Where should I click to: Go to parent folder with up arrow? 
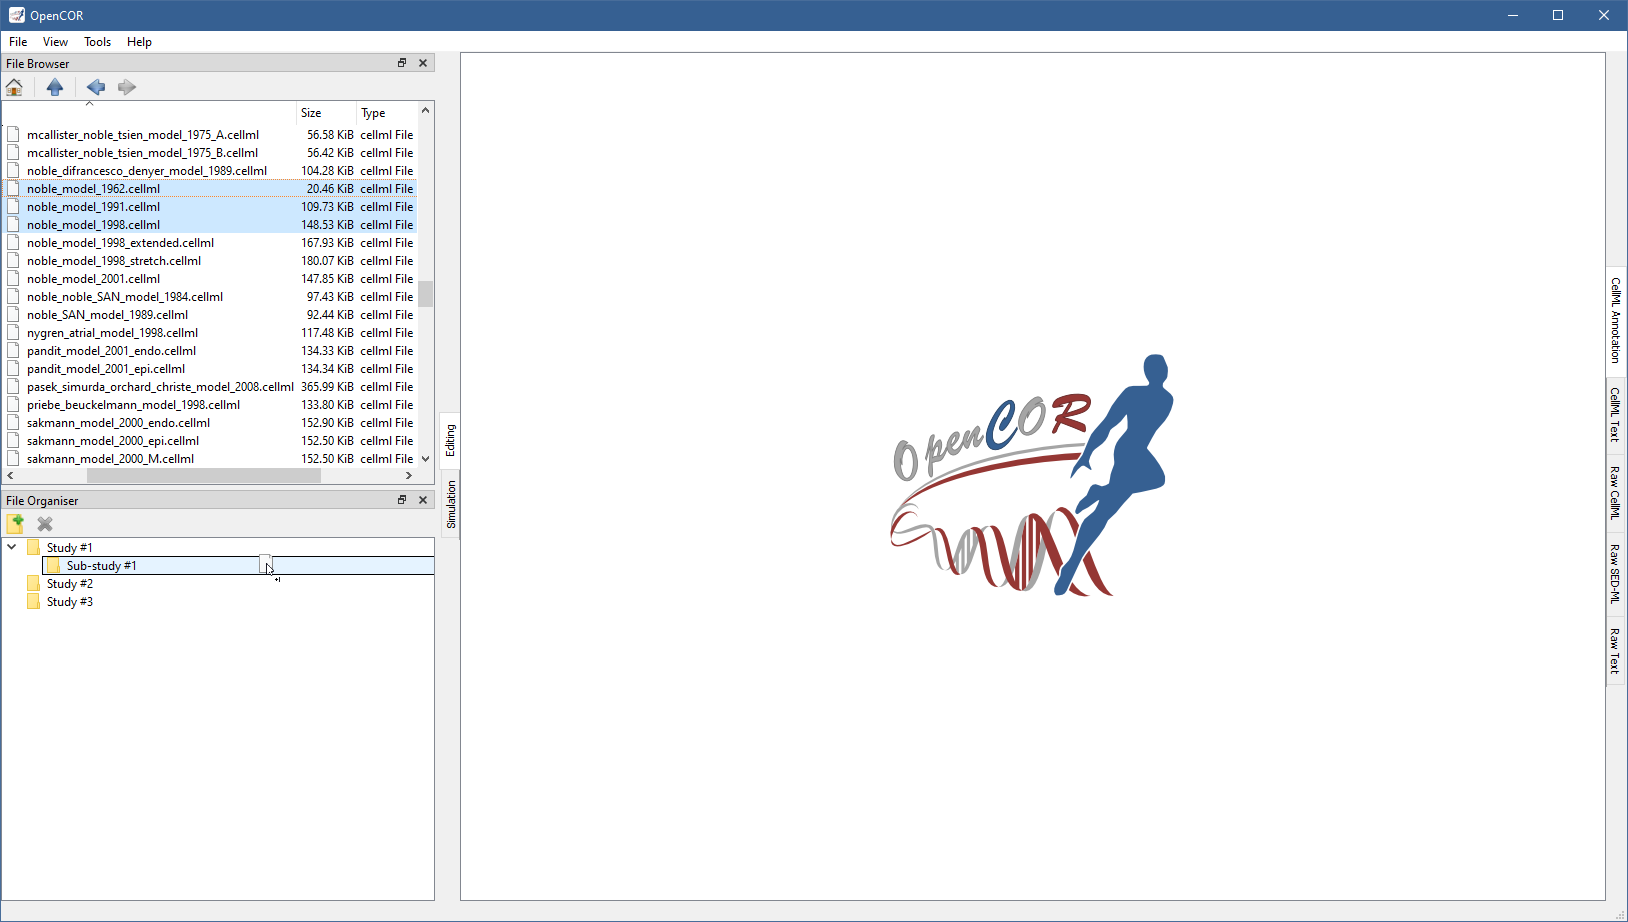[55, 87]
